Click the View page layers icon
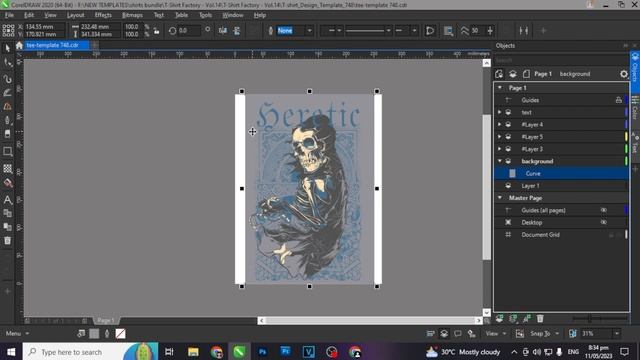 click(513, 74)
